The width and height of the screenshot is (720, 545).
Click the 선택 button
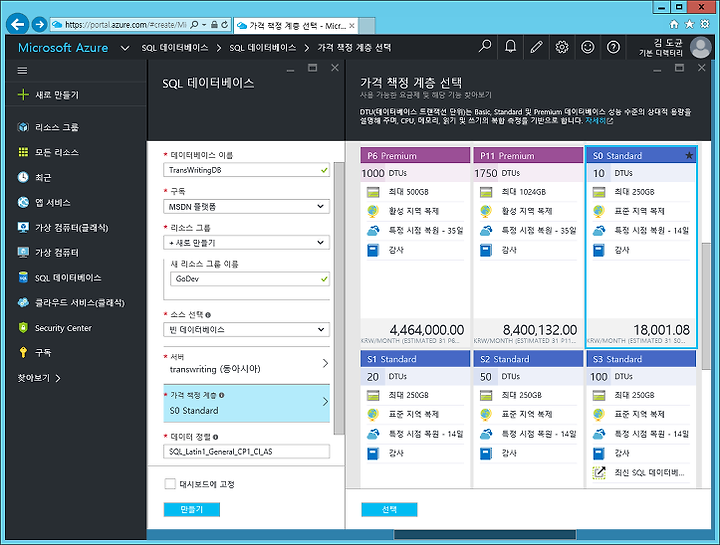click(389, 509)
